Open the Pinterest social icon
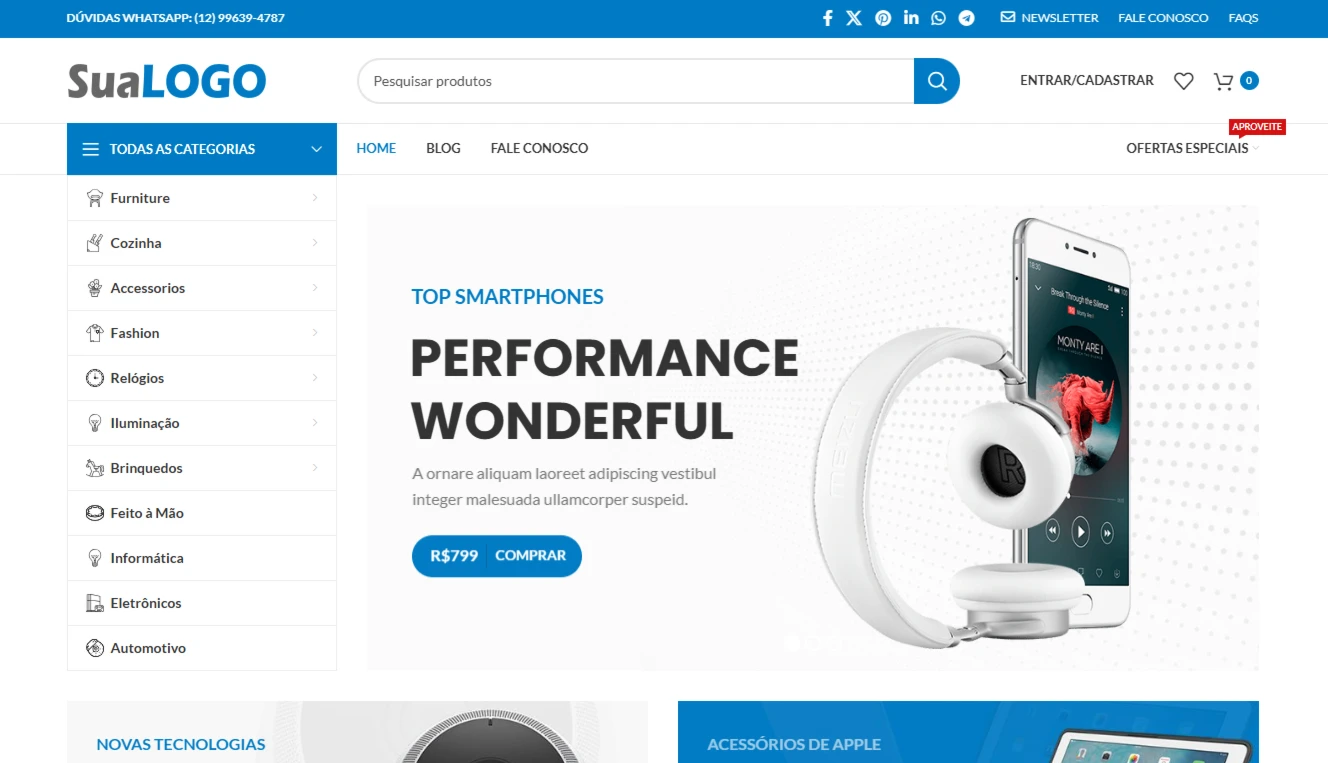Viewport: 1328px width, 763px height. (883, 18)
